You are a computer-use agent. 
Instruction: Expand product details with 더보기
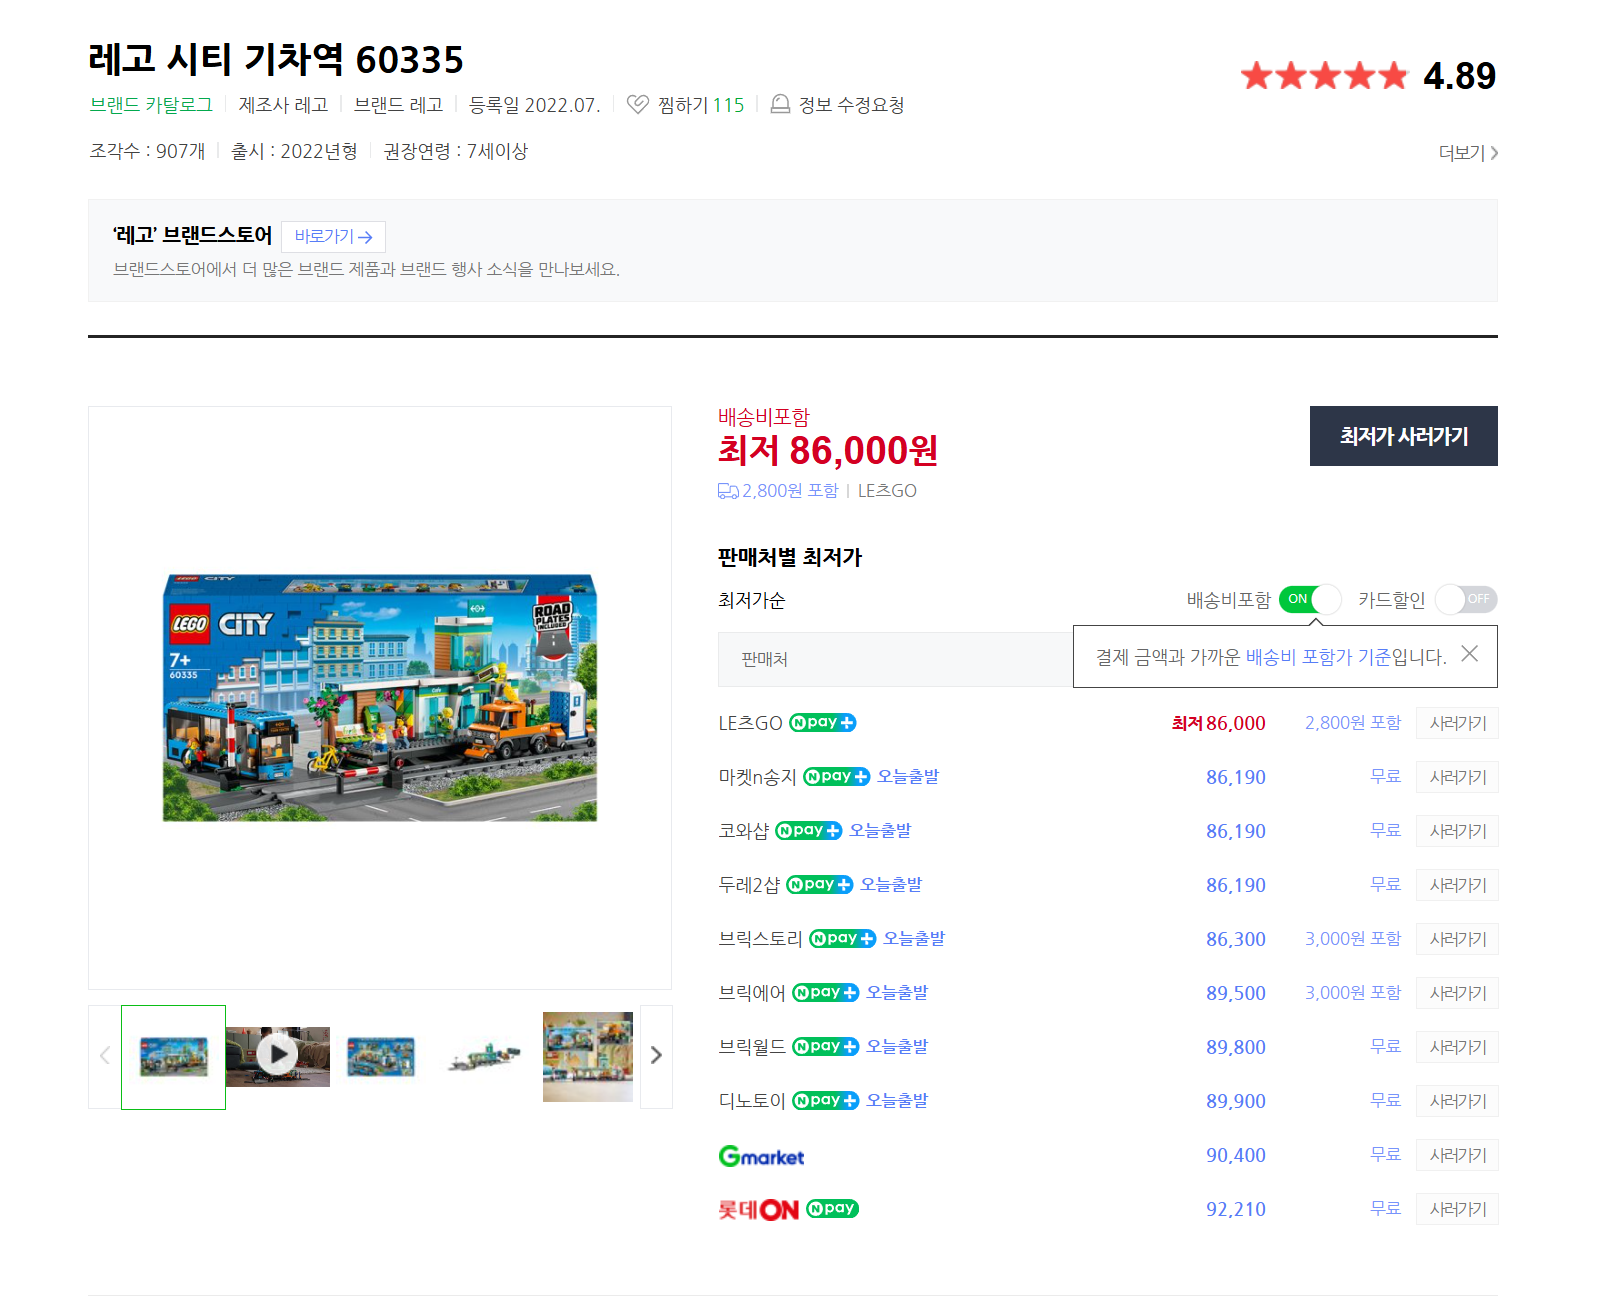pos(1467,153)
